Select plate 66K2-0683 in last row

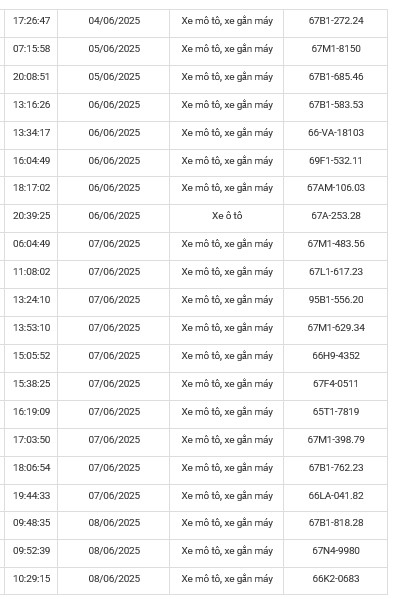pos(336,578)
